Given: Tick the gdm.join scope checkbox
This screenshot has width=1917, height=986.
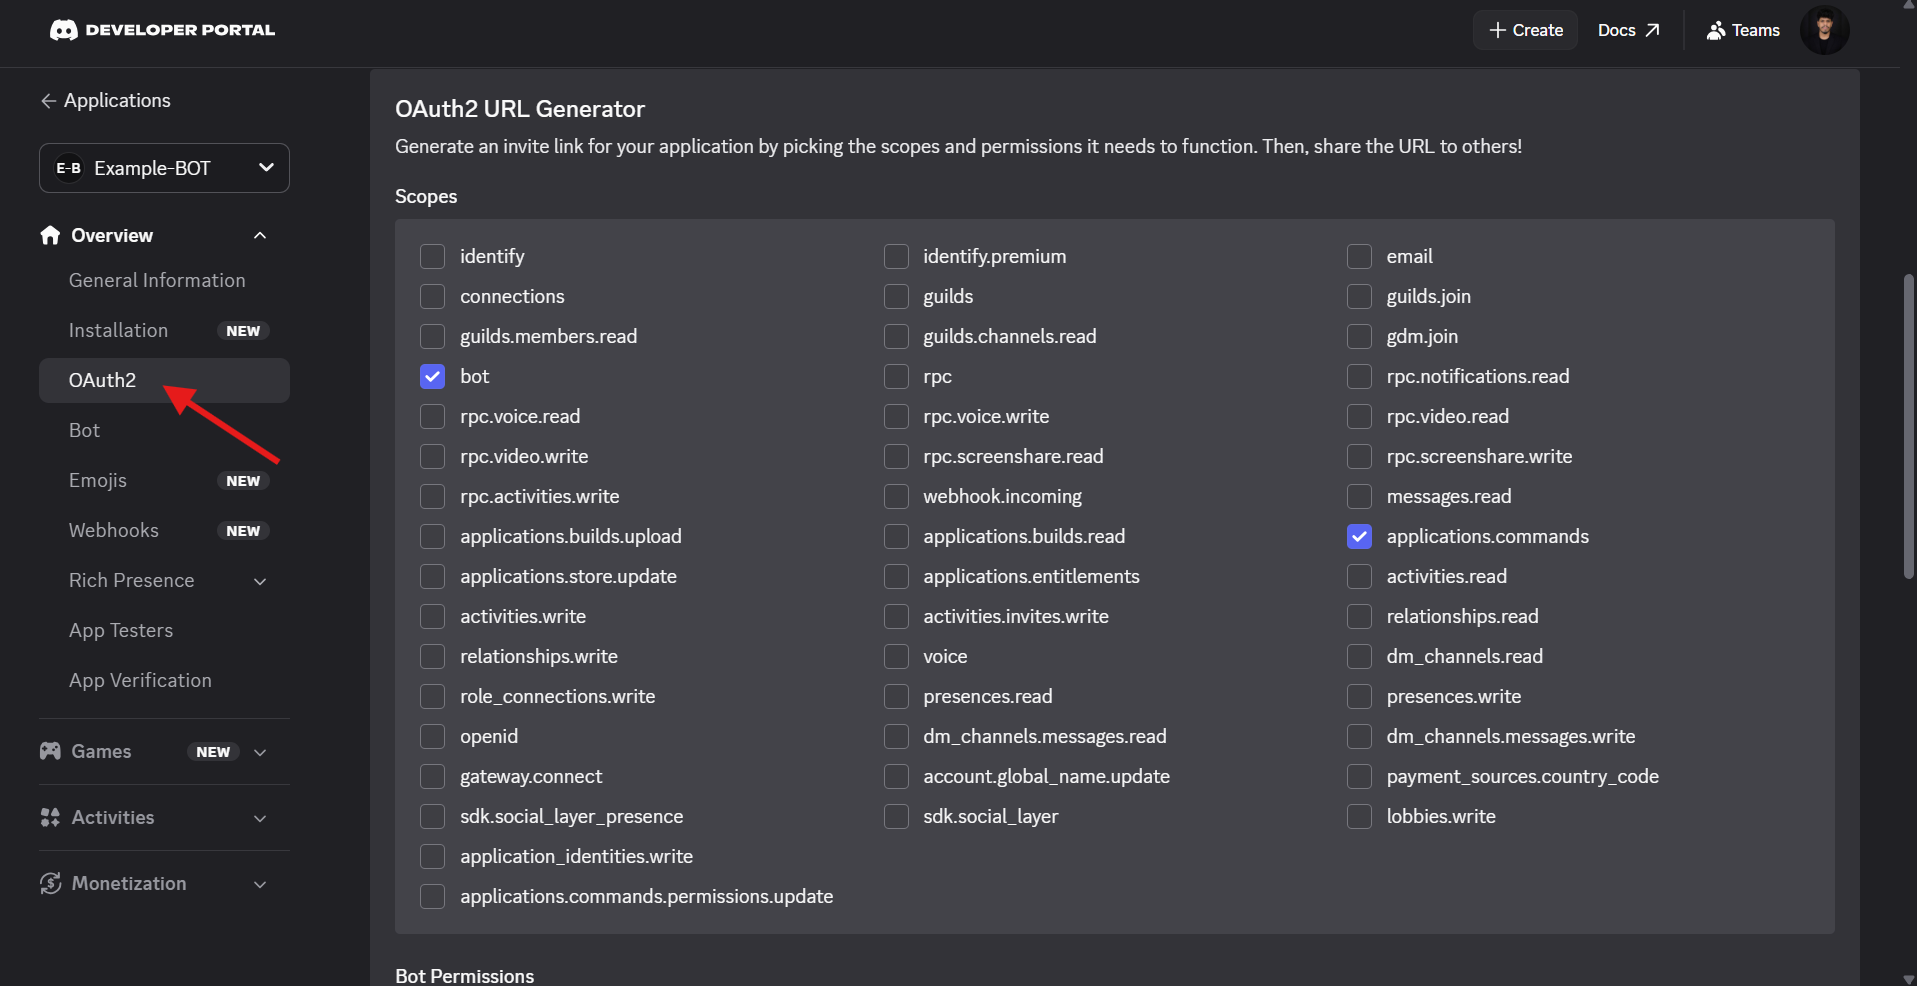Looking at the screenshot, I should point(1359,336).
